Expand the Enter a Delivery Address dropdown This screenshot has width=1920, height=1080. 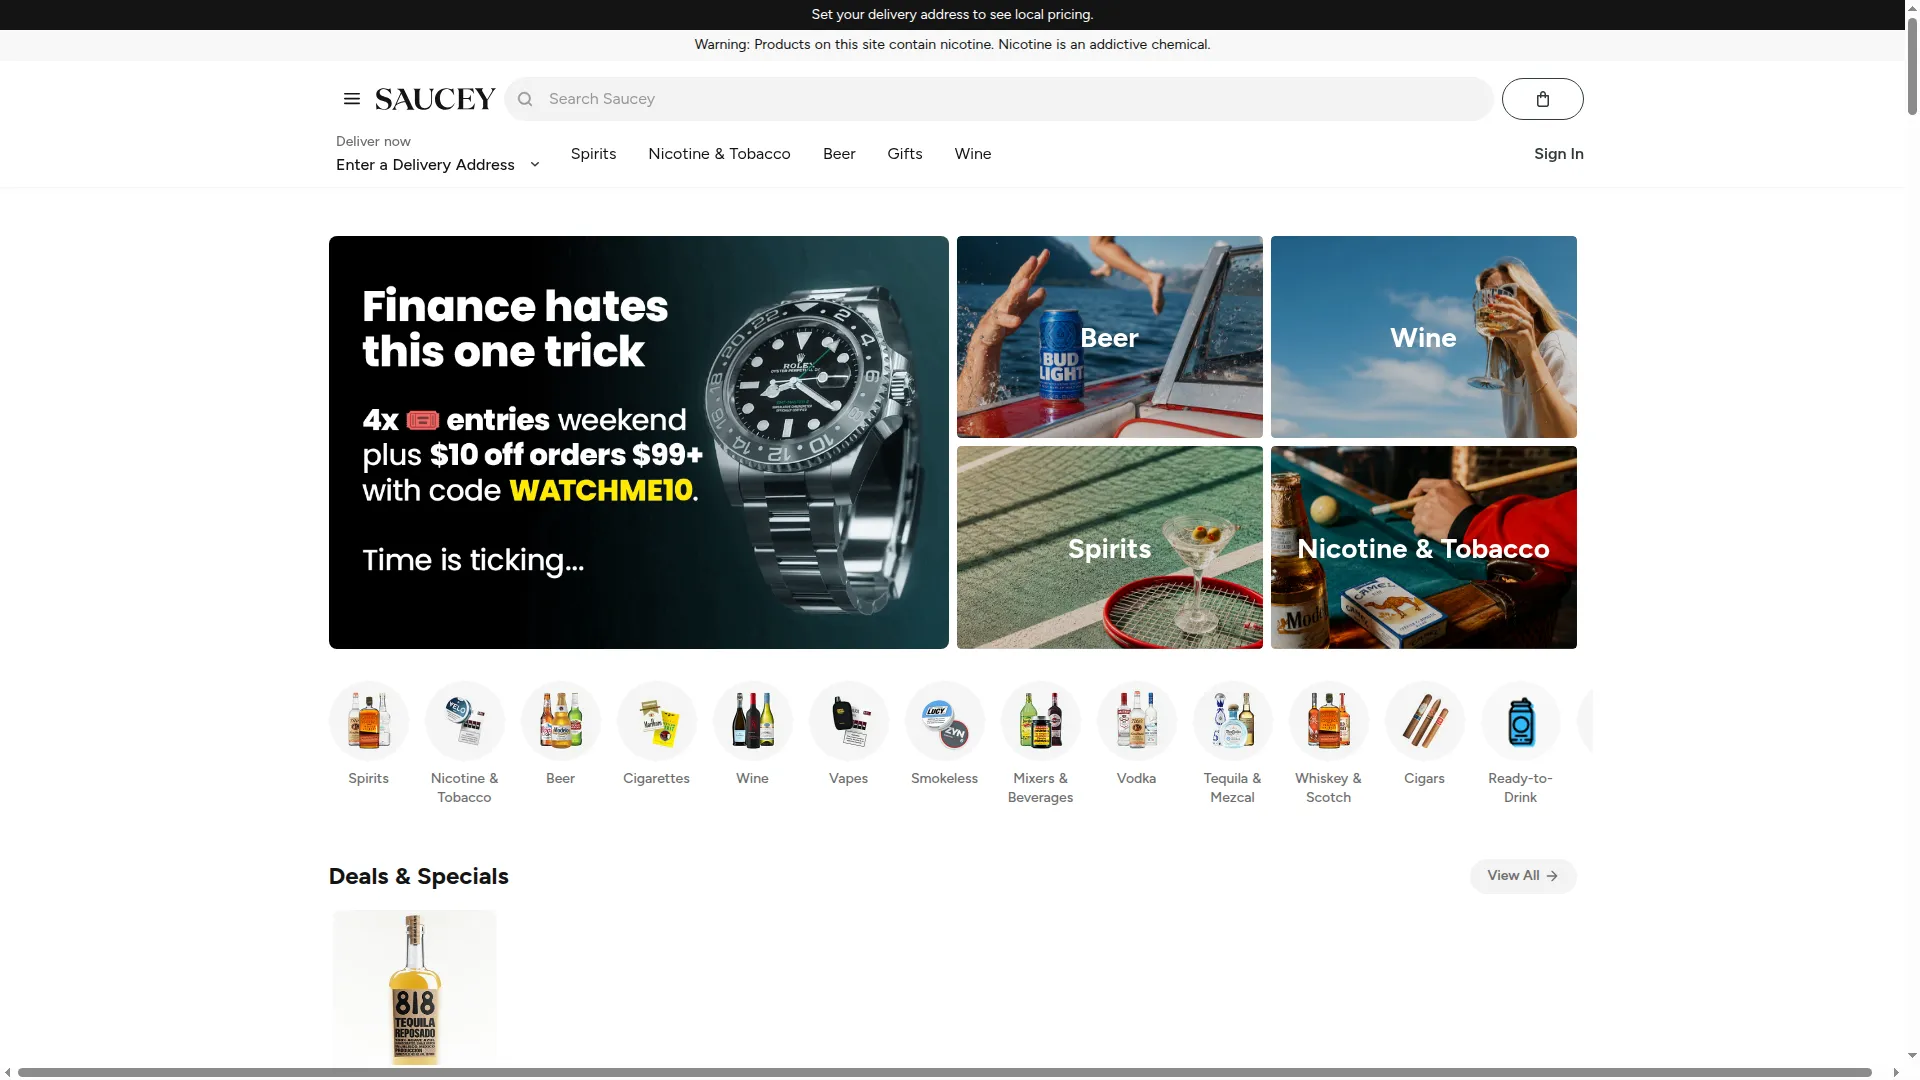pos(438,165)
